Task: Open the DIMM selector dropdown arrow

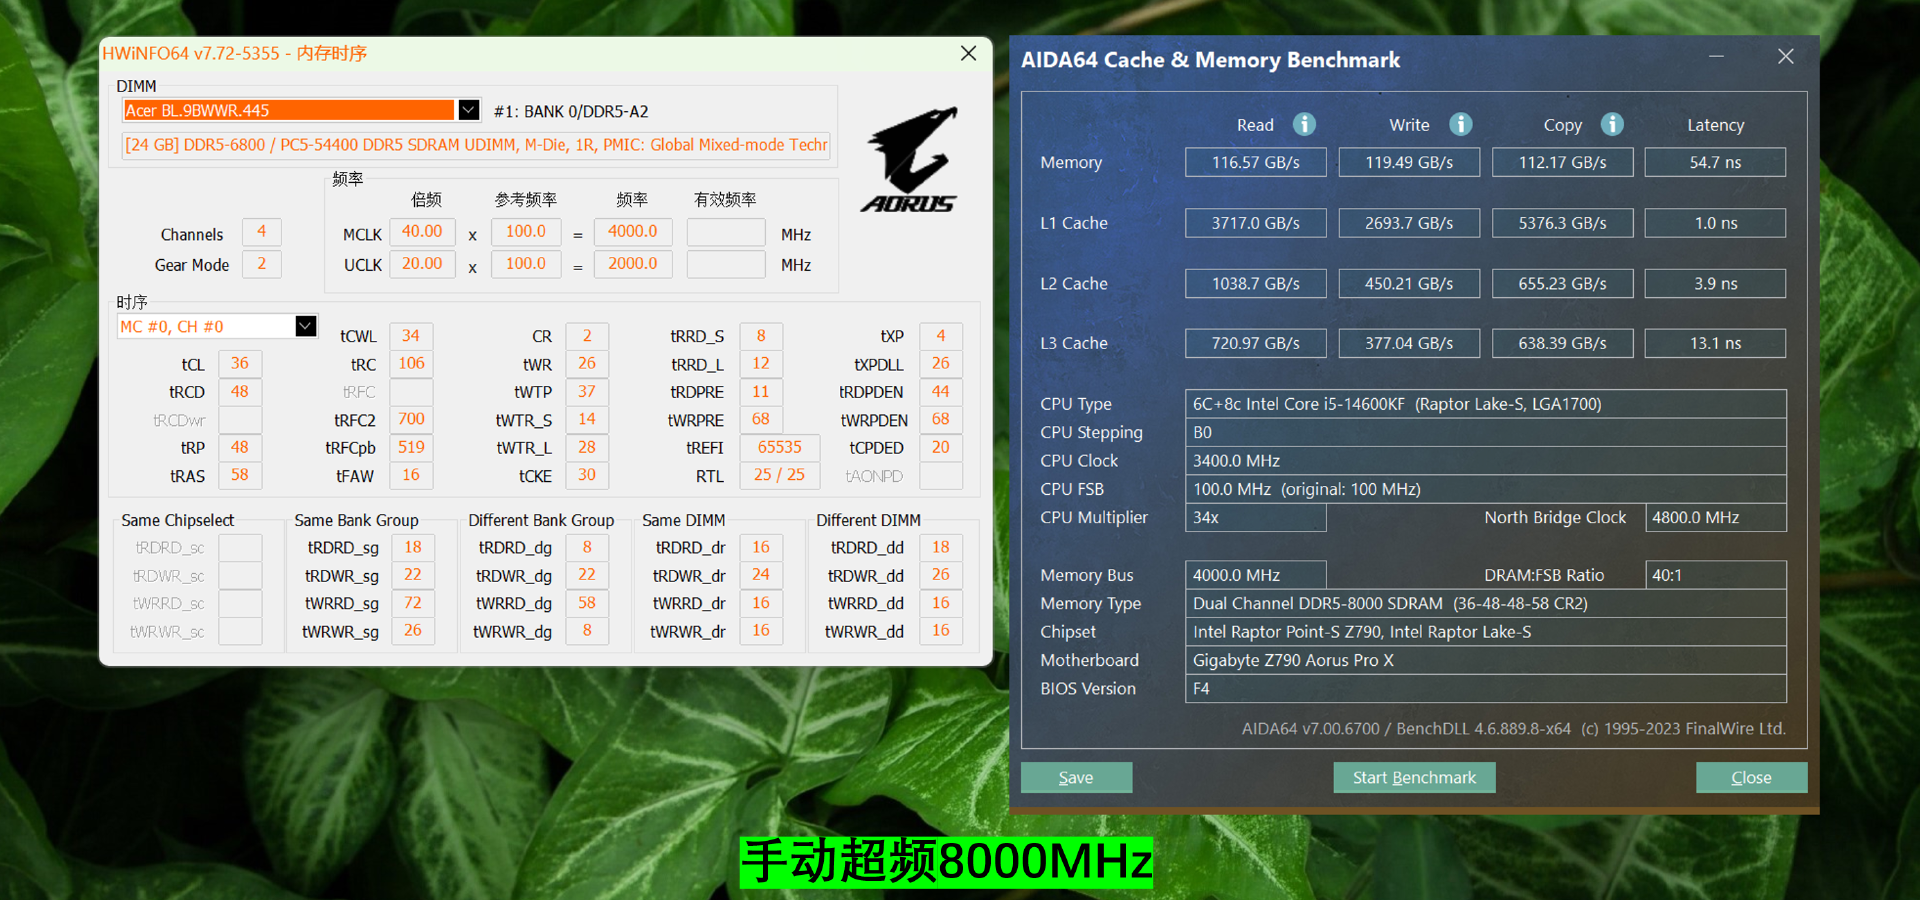Action: point(468,110)
